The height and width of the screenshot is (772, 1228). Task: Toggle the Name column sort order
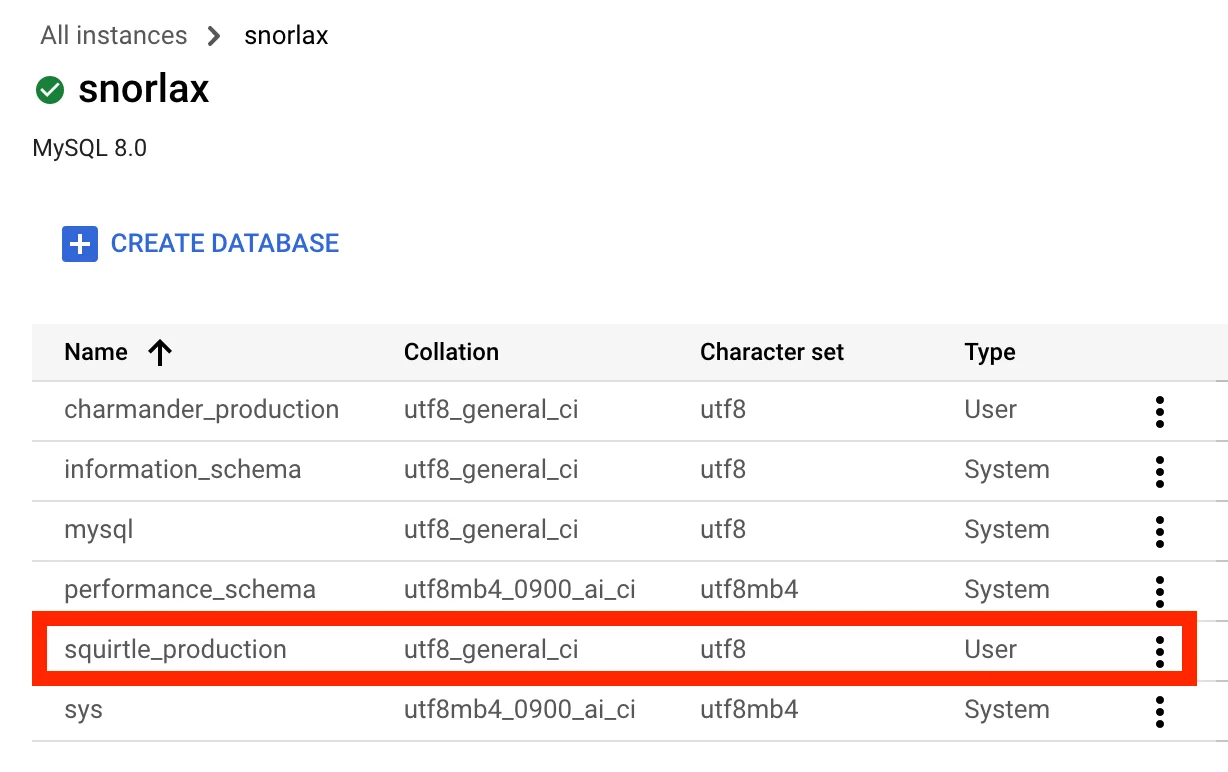tap(159, 352)
